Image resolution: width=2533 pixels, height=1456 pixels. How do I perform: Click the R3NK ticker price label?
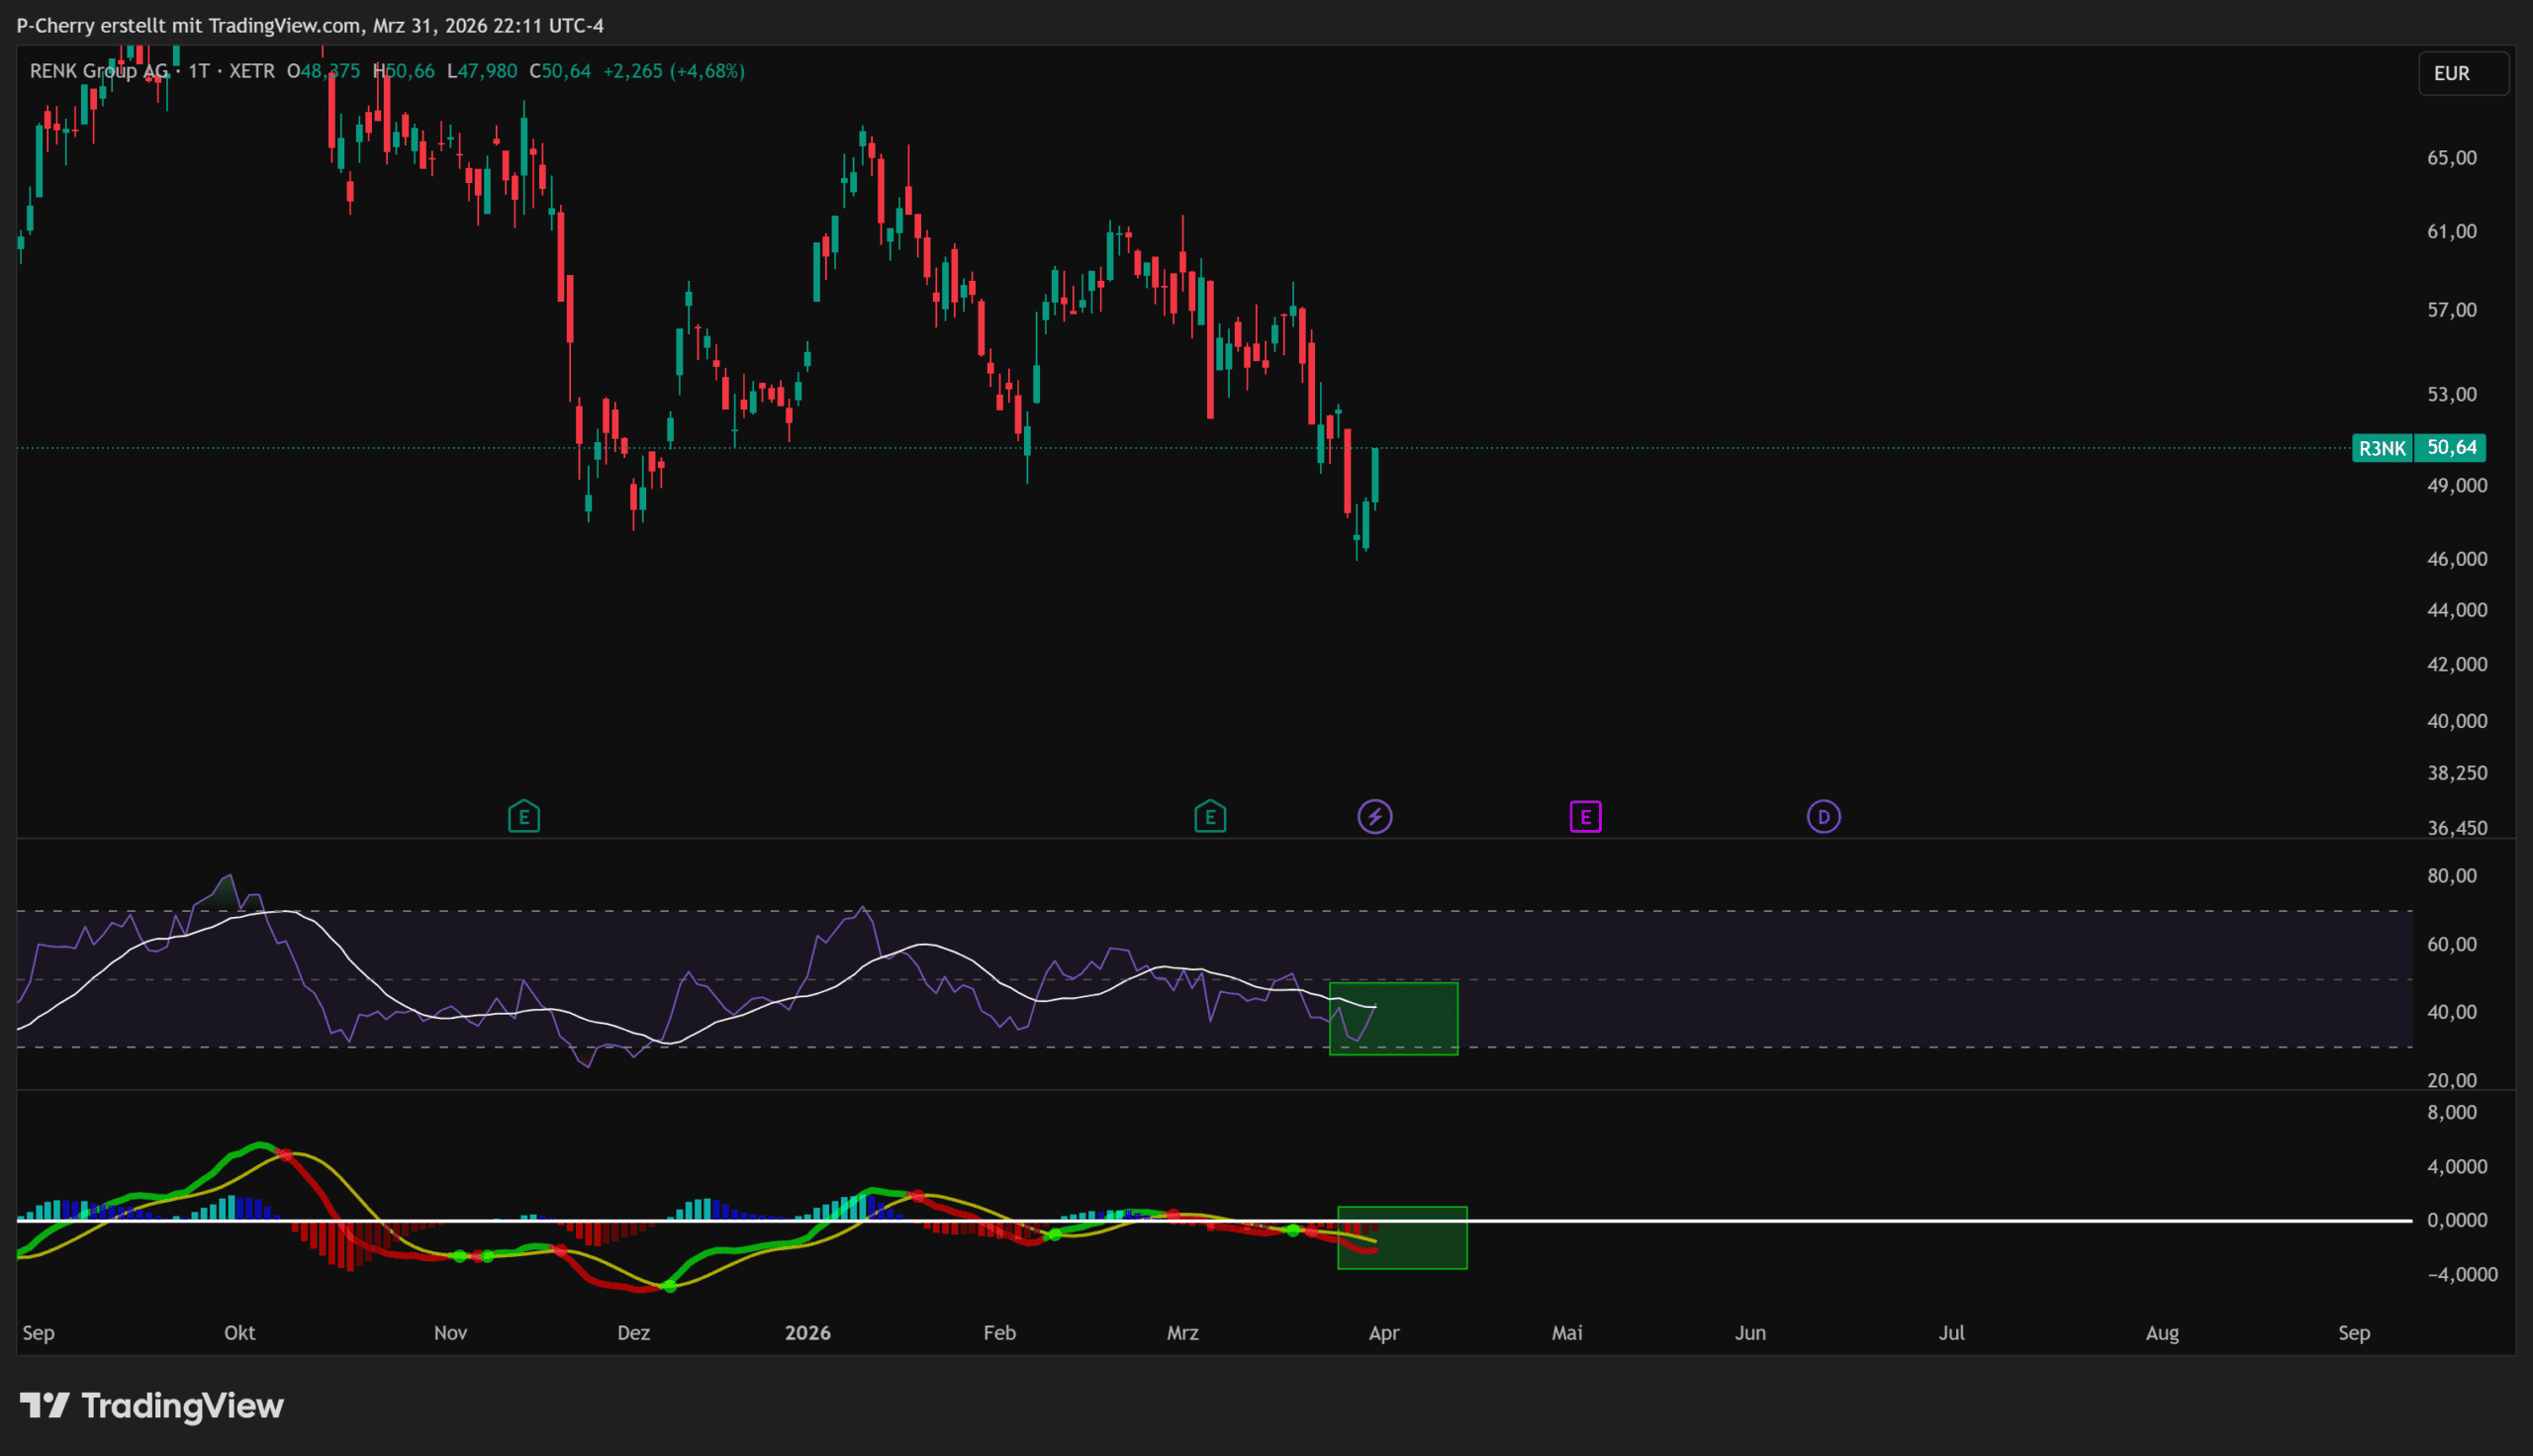pos(2382,448)
